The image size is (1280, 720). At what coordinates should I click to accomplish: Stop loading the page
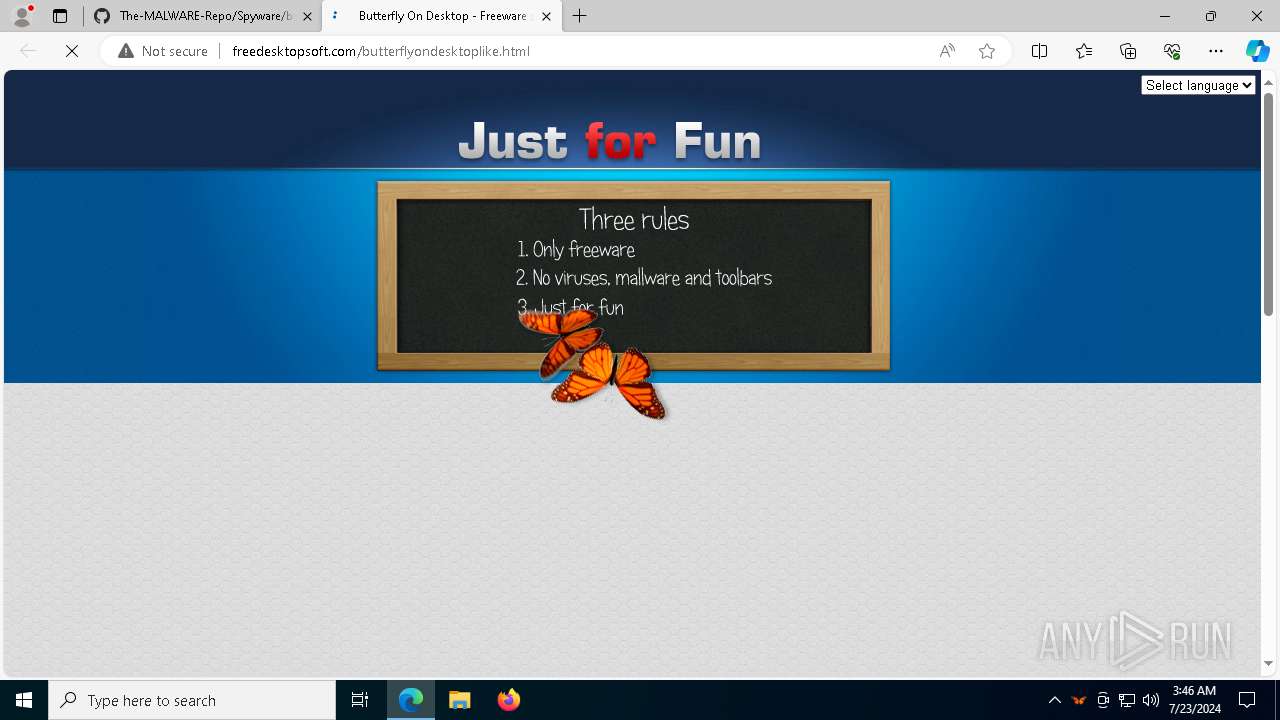pyautogui.click(x=72, y=51)
